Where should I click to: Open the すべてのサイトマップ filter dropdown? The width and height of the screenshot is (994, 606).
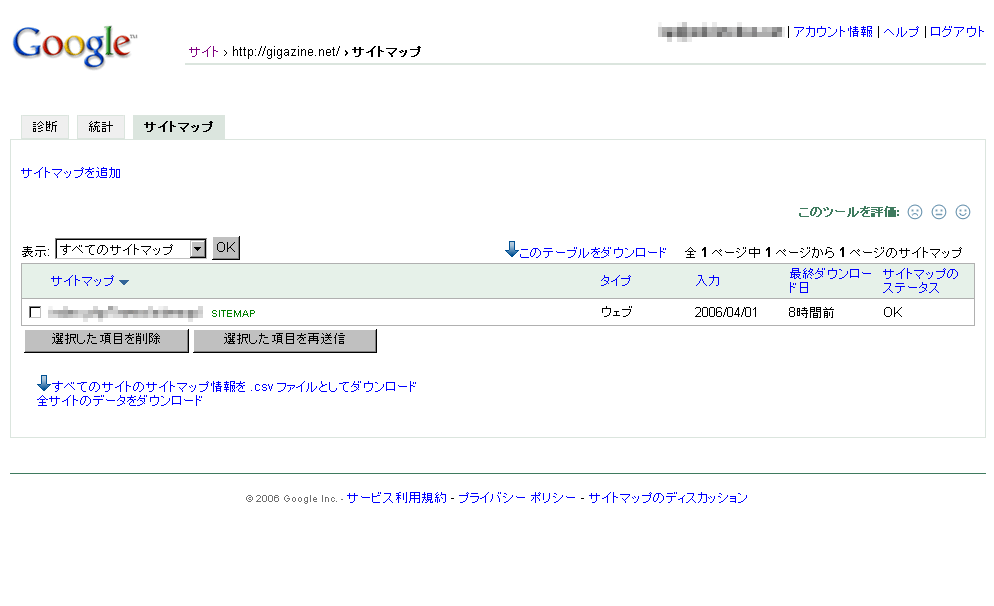(130, 247)
